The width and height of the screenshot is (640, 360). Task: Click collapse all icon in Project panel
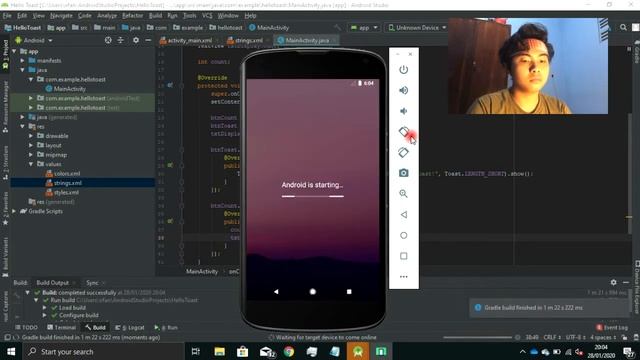point(120,40)
